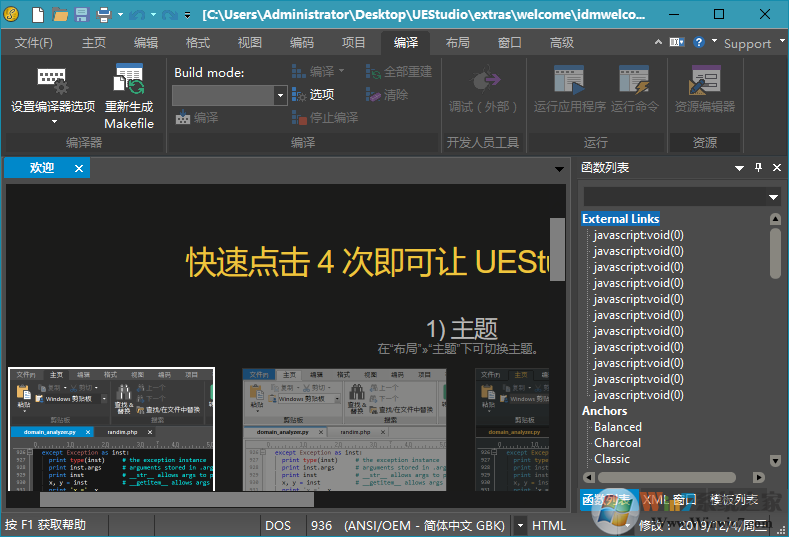Switch to the 格式 ribbon tab
The width and height of the screenshot is (789, 537).
pos(198,43)
